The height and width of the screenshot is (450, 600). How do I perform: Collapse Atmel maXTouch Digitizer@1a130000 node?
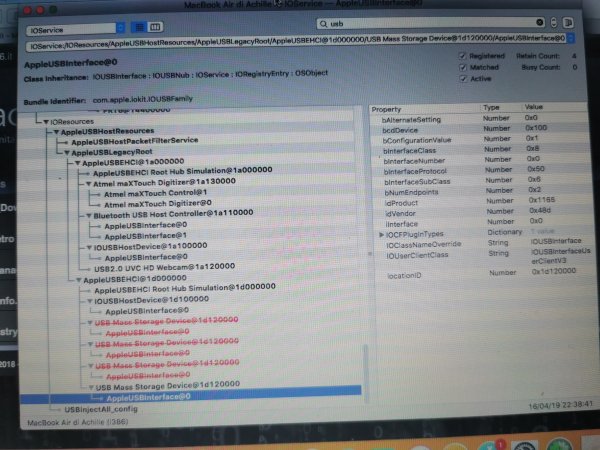88,184
